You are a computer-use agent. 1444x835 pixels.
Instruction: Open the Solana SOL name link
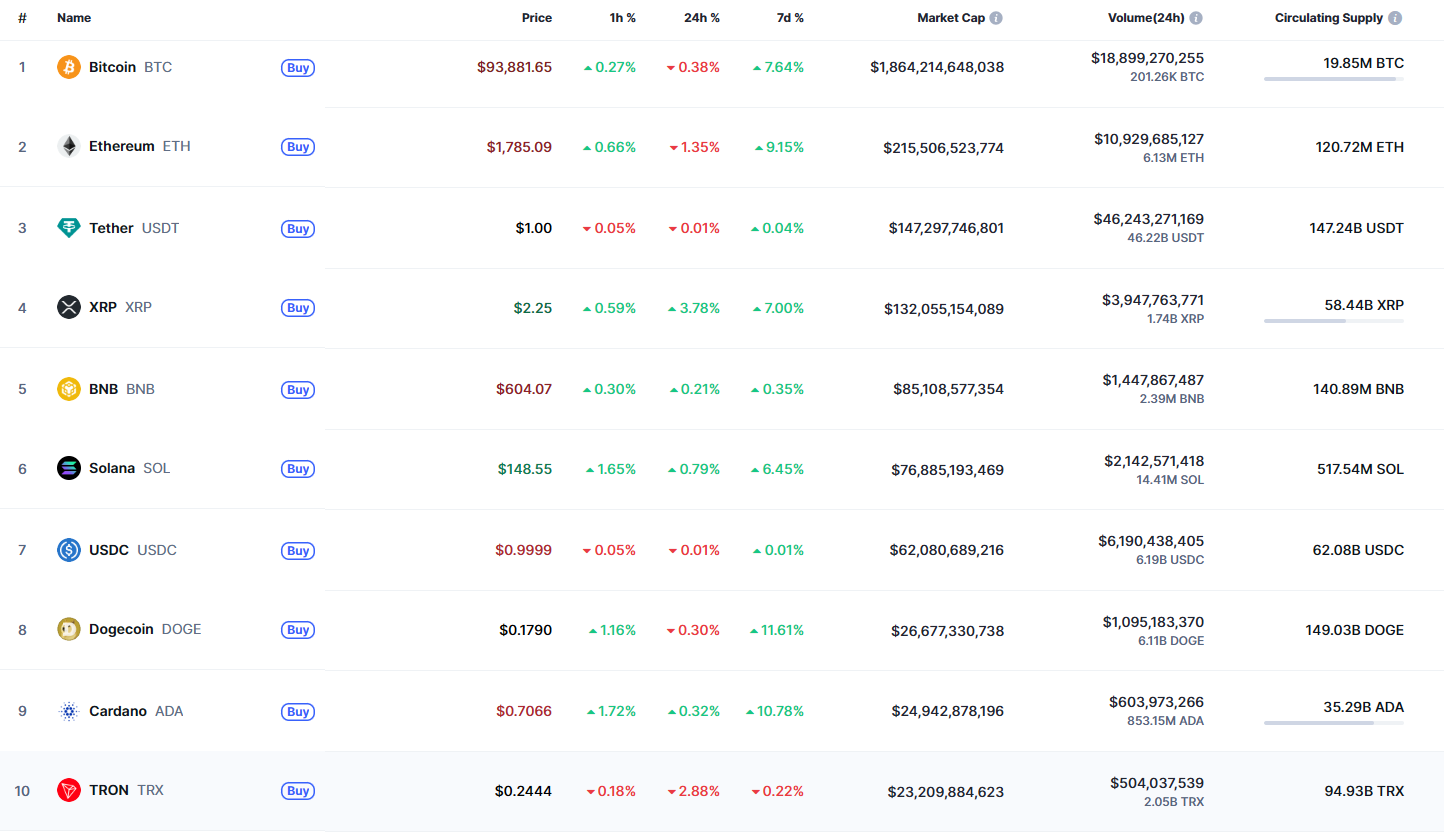[130, 468]
